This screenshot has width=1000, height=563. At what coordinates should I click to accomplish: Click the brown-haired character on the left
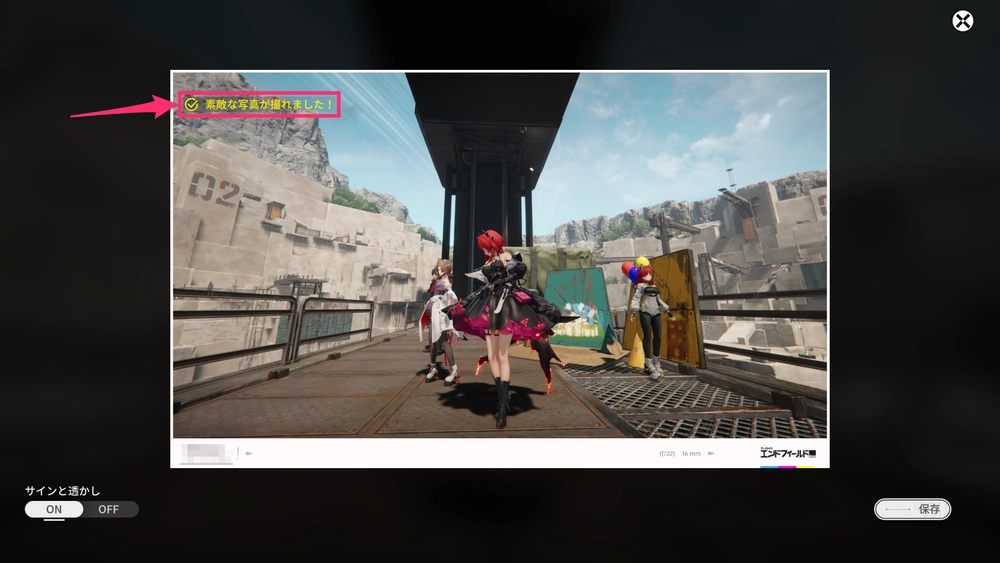pyautogui.click(x=440, y=315)
